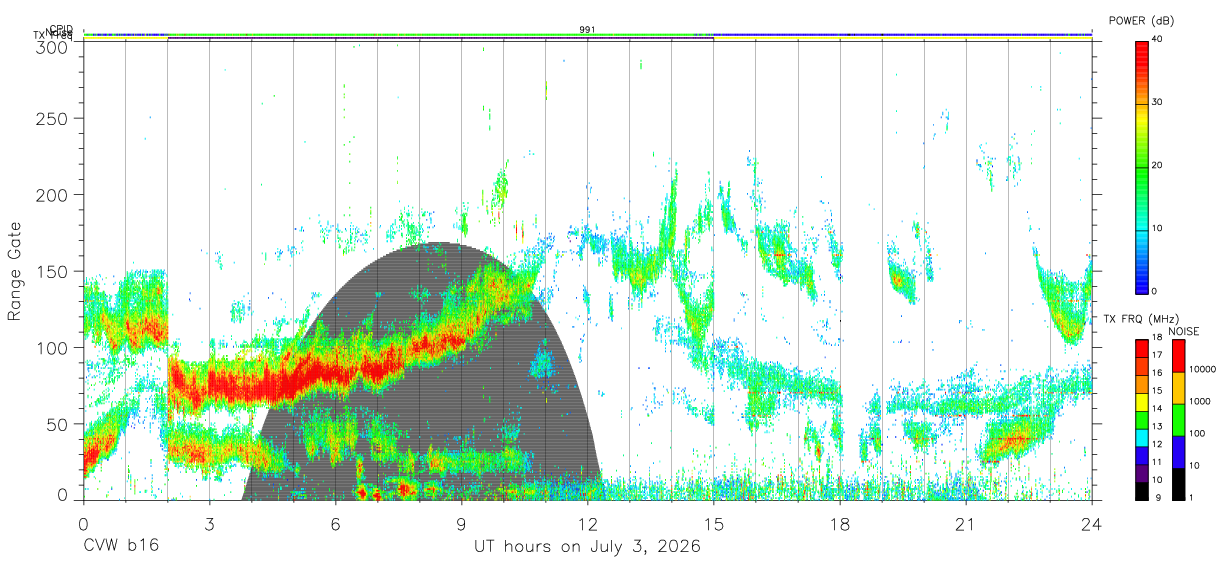This screenshot has width=1228, height=567.
Task: Pick the blue segment of the NOISE bar
Action: tap(1178, 452)
